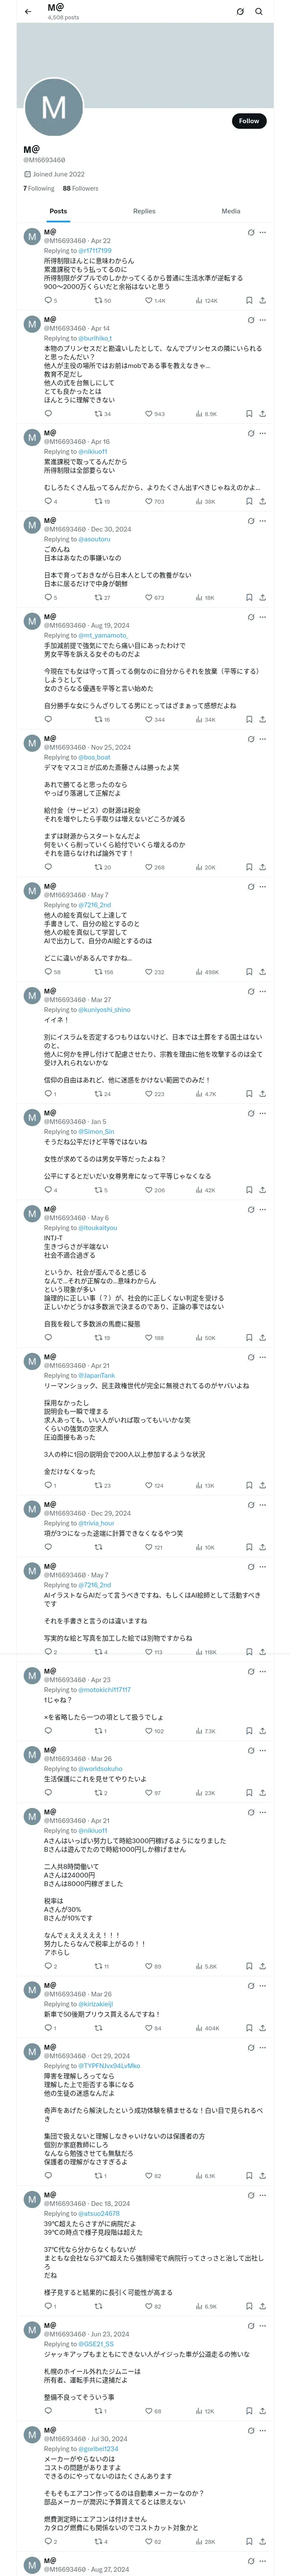Click the Grok icon in header
Viewport: 290px width, 2576px height.
(x=240, y=12)
